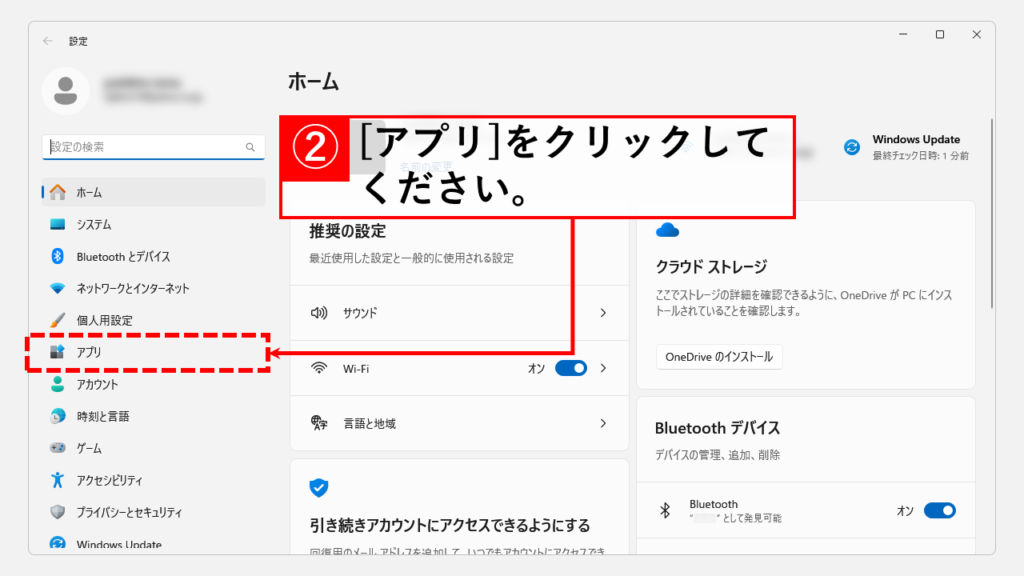This screenshot has width=1024, height=576.
Task: Click the back arrow in title bar
Action: point(48,41)
